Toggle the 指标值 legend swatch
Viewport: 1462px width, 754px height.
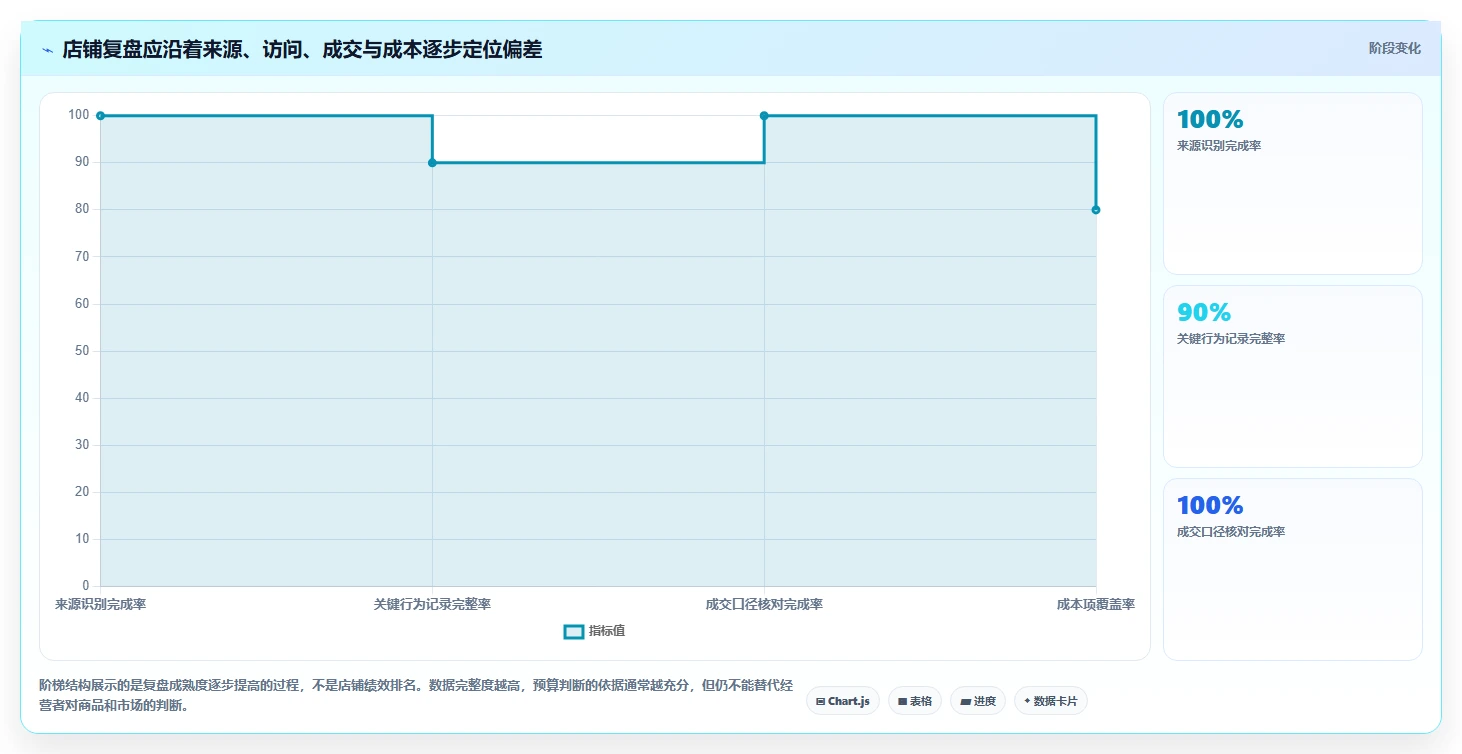click(x=574, y=631)
